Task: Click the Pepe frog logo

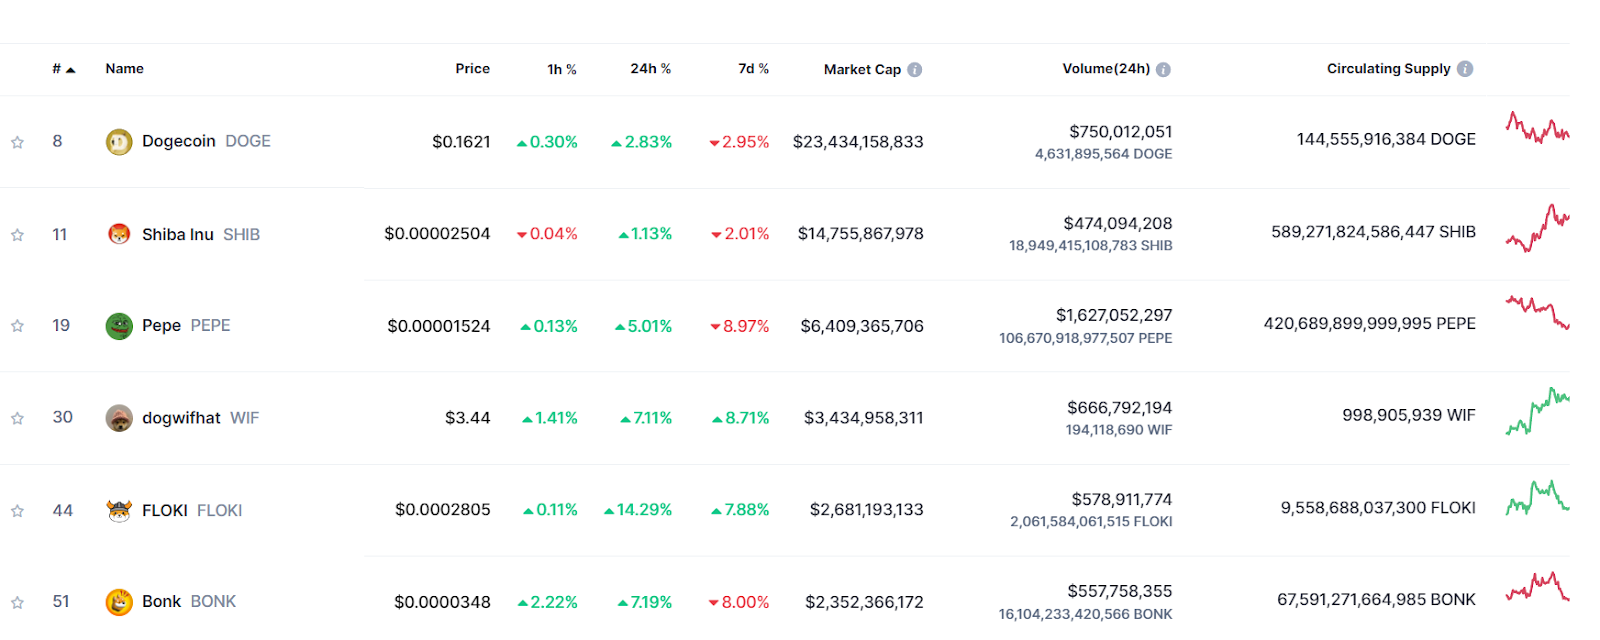Action: click(119, 326)
